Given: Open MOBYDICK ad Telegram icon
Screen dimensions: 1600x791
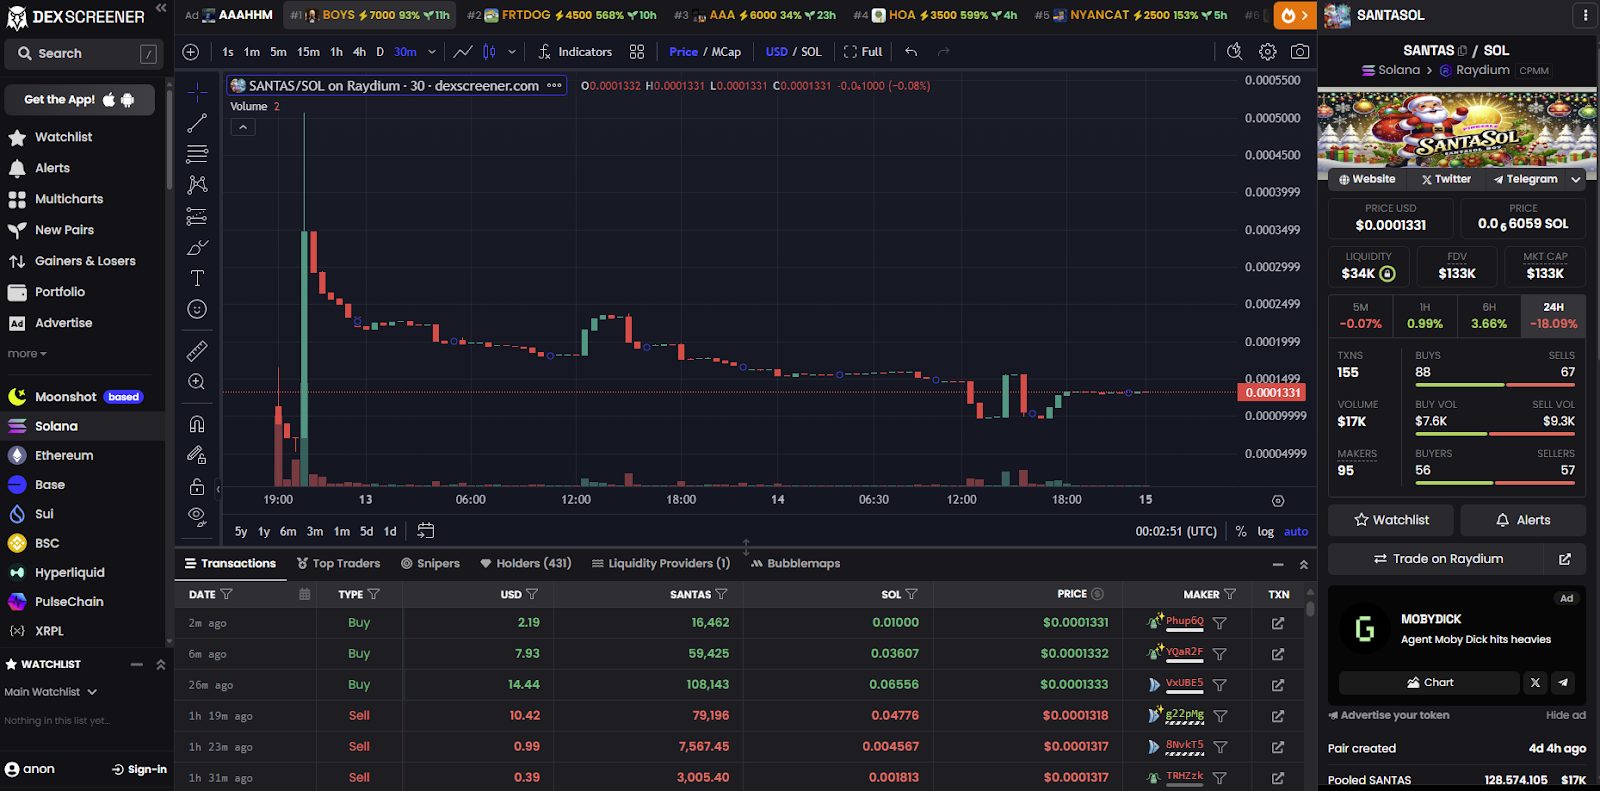Looking at the screenshot, I should pyautogui.click(x=1563, y=682).
